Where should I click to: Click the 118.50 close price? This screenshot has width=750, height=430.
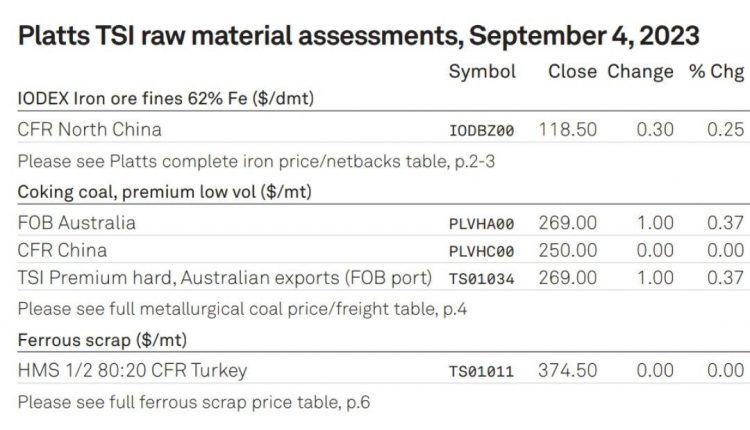point(568,130)
